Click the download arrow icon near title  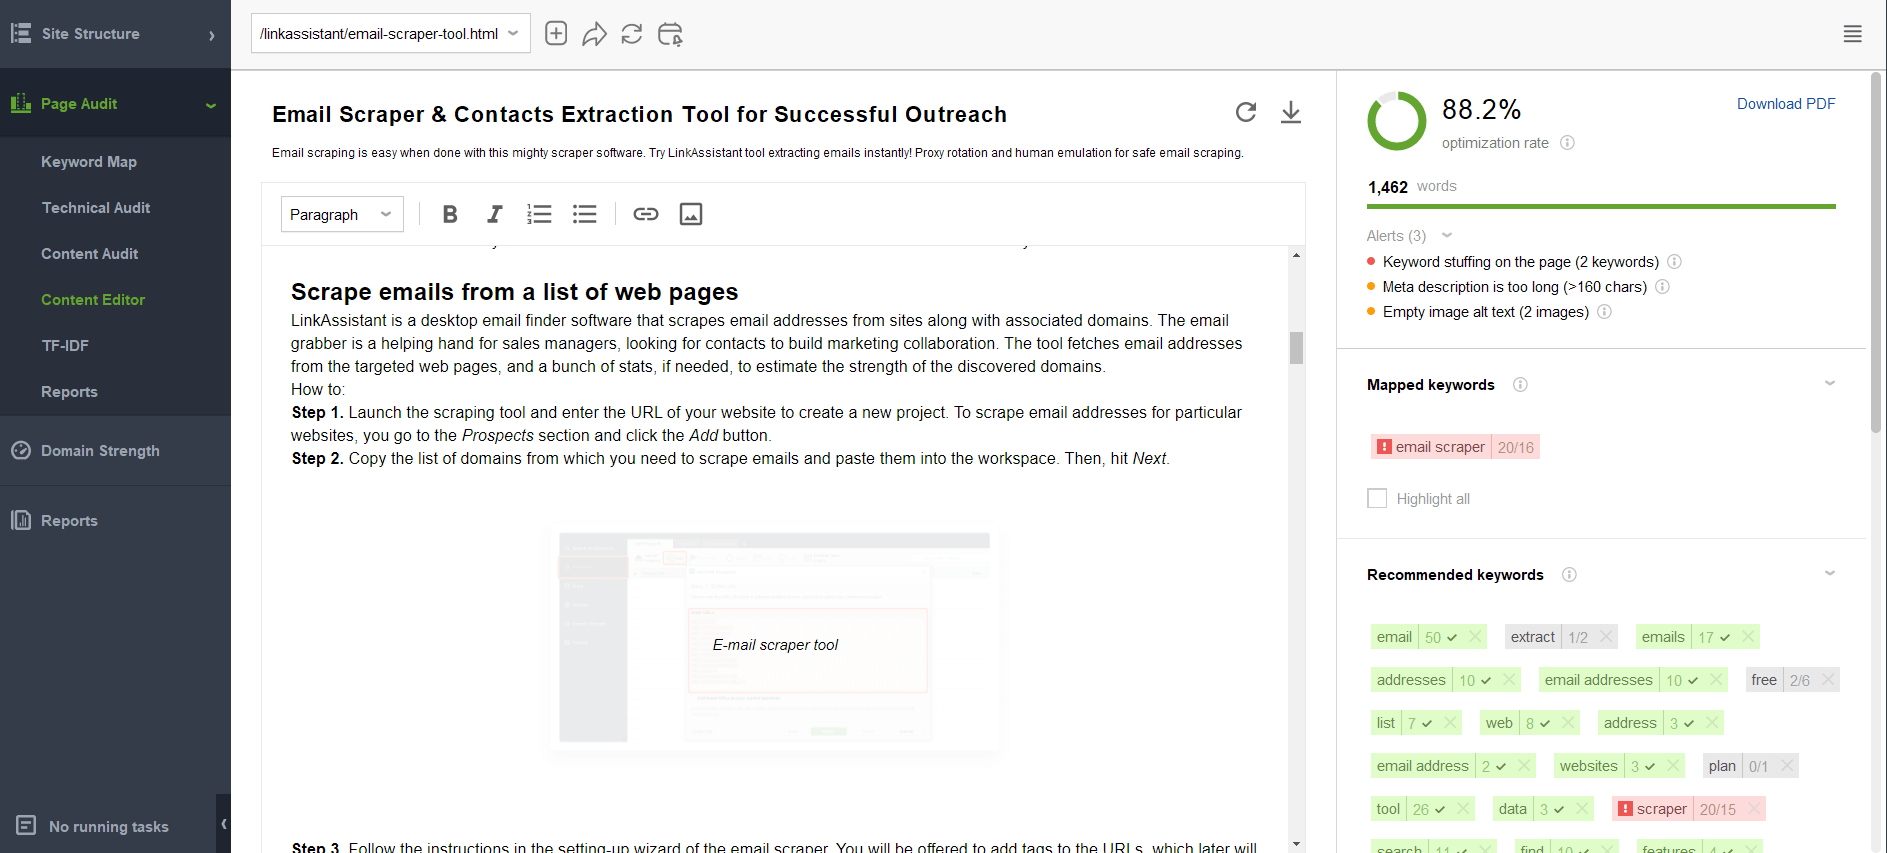pyautogui.click(x=1291, y=112)
